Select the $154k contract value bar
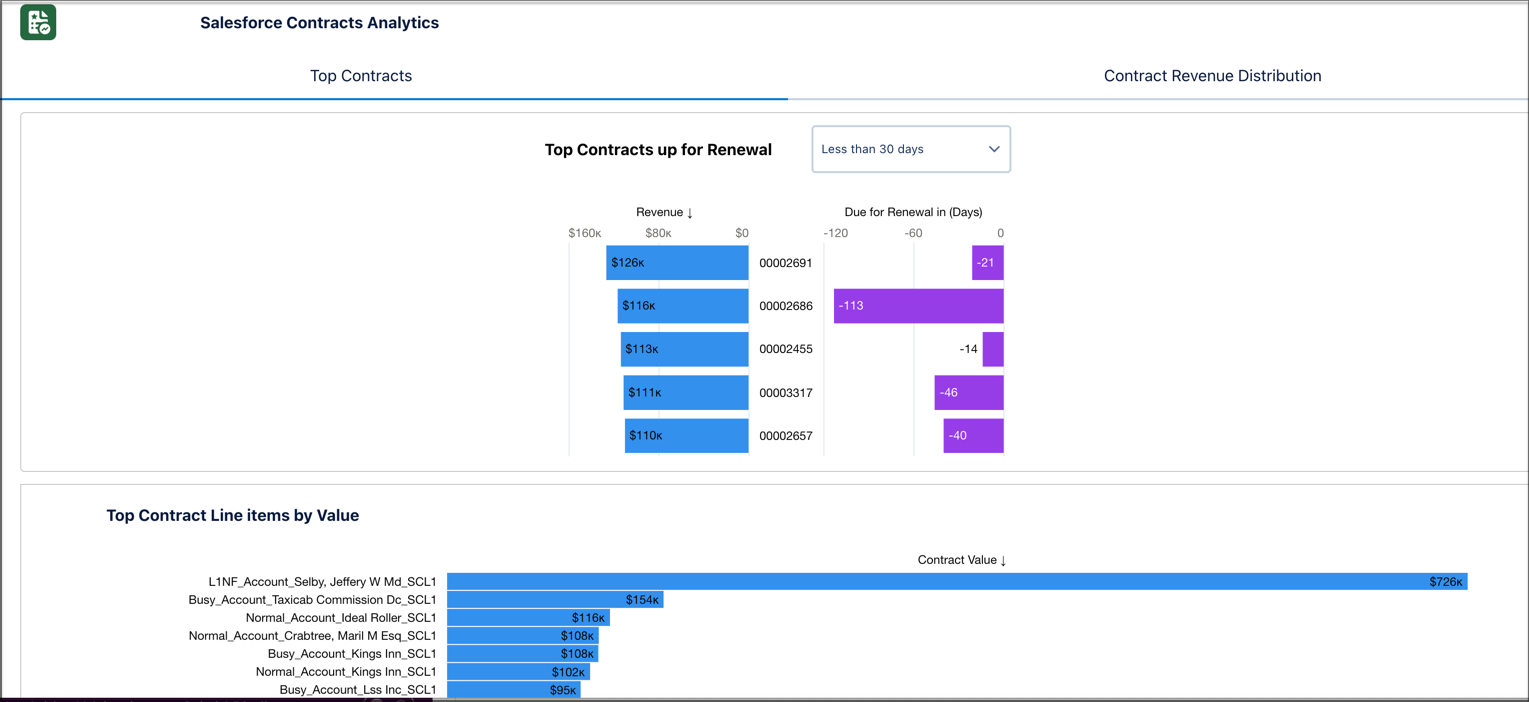 tap(555, 600)
